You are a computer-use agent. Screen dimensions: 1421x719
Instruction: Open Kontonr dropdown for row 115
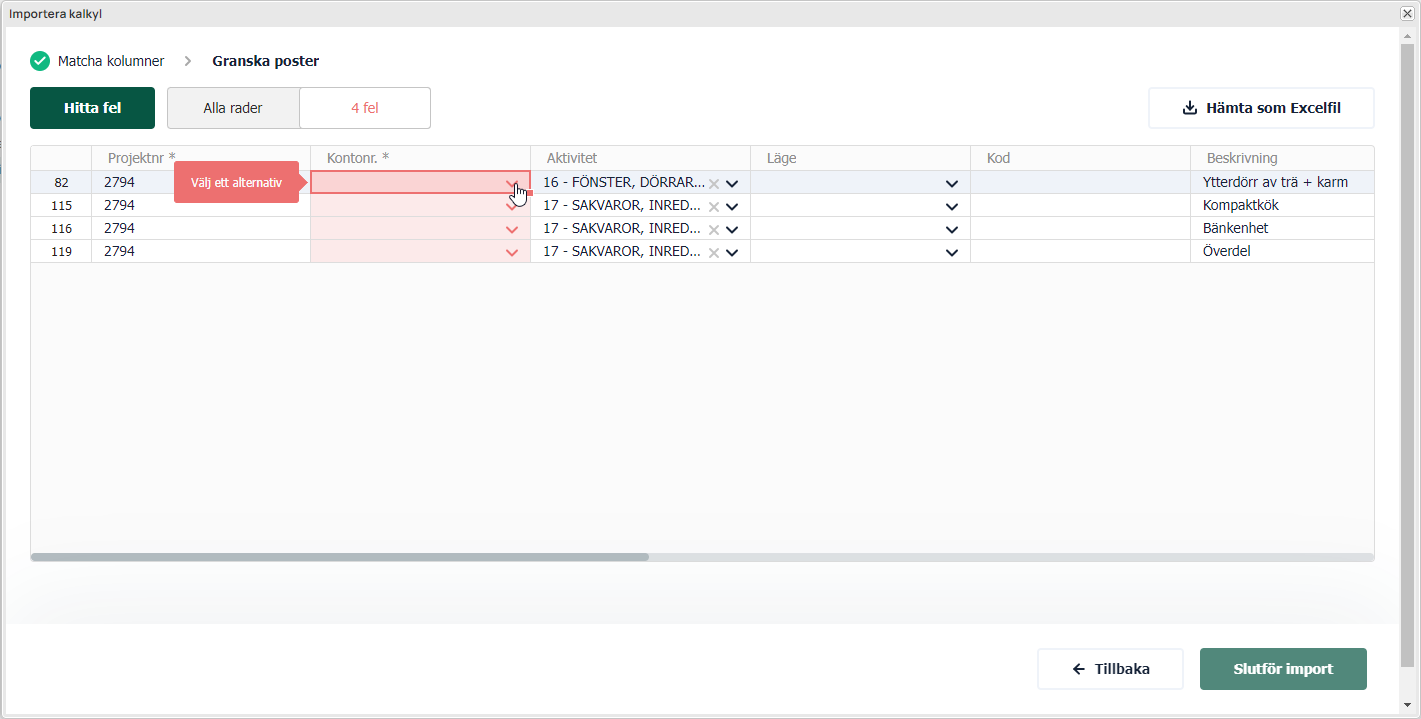point(512,206)
